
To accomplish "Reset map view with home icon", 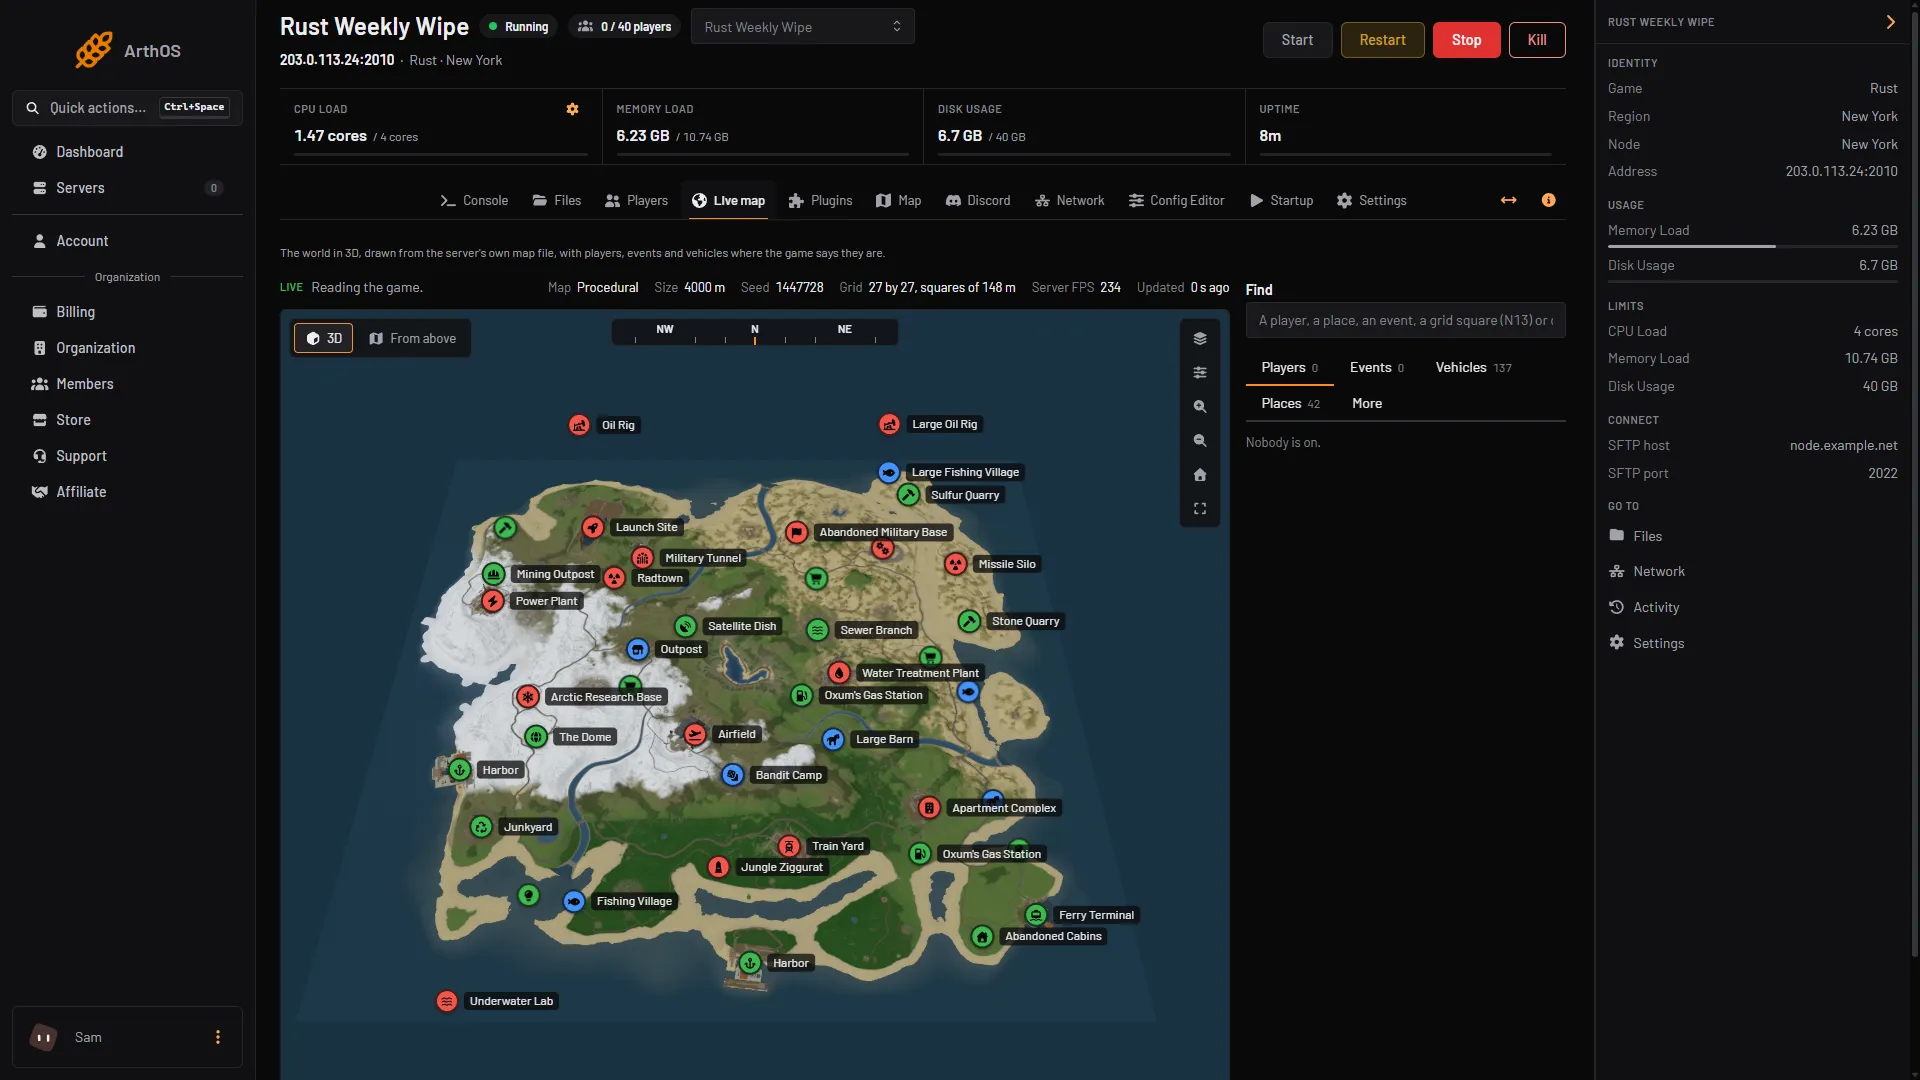I will (x=1200, y=475).
